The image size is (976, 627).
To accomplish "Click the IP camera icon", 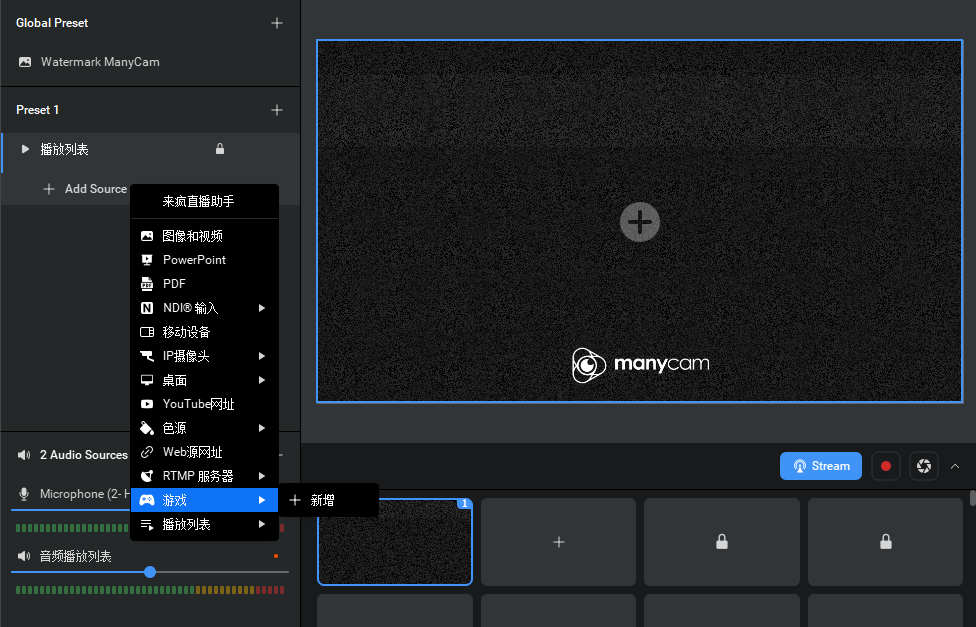I will click(147, 356).
